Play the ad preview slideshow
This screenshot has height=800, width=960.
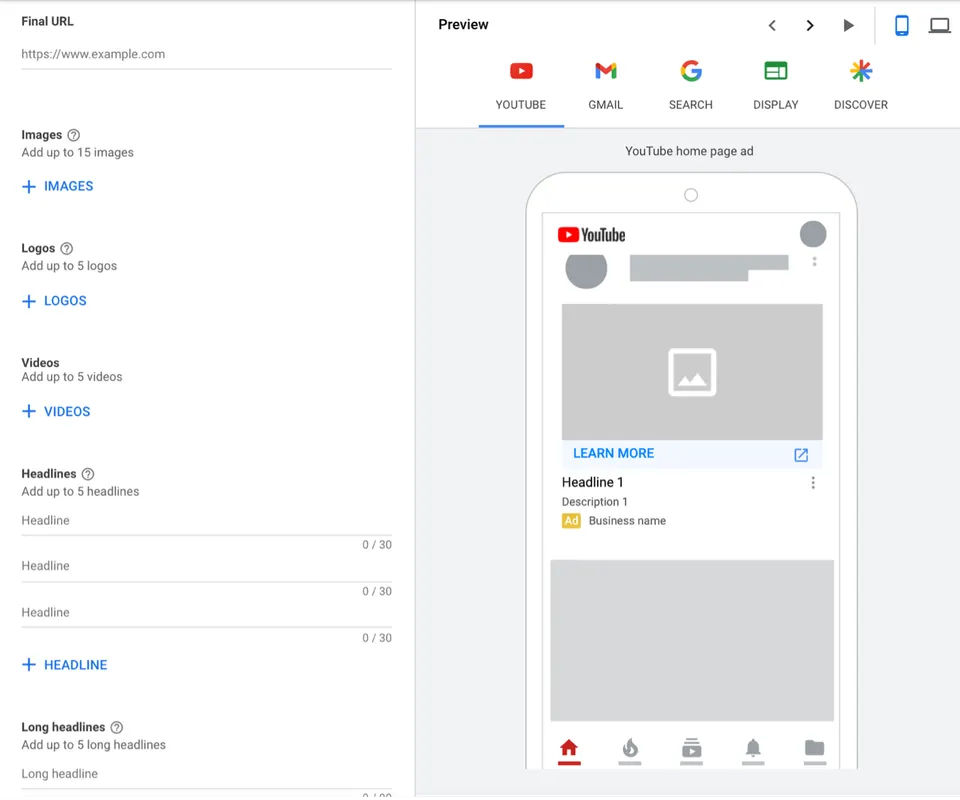[x=848, y=25]
